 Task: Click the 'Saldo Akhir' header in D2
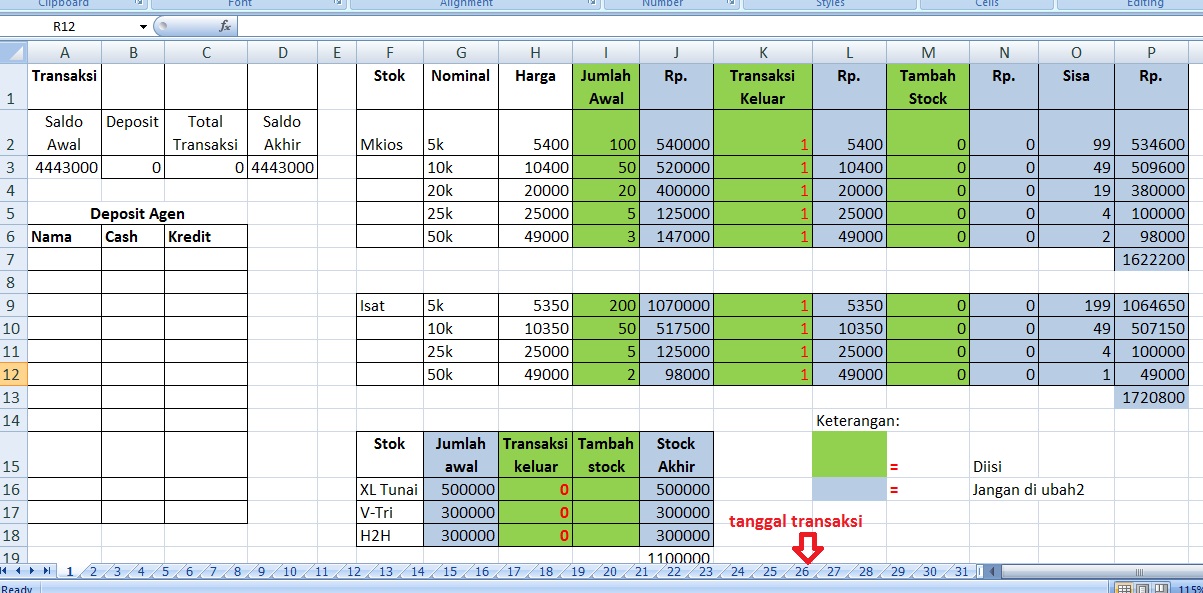tap(282, 133)
